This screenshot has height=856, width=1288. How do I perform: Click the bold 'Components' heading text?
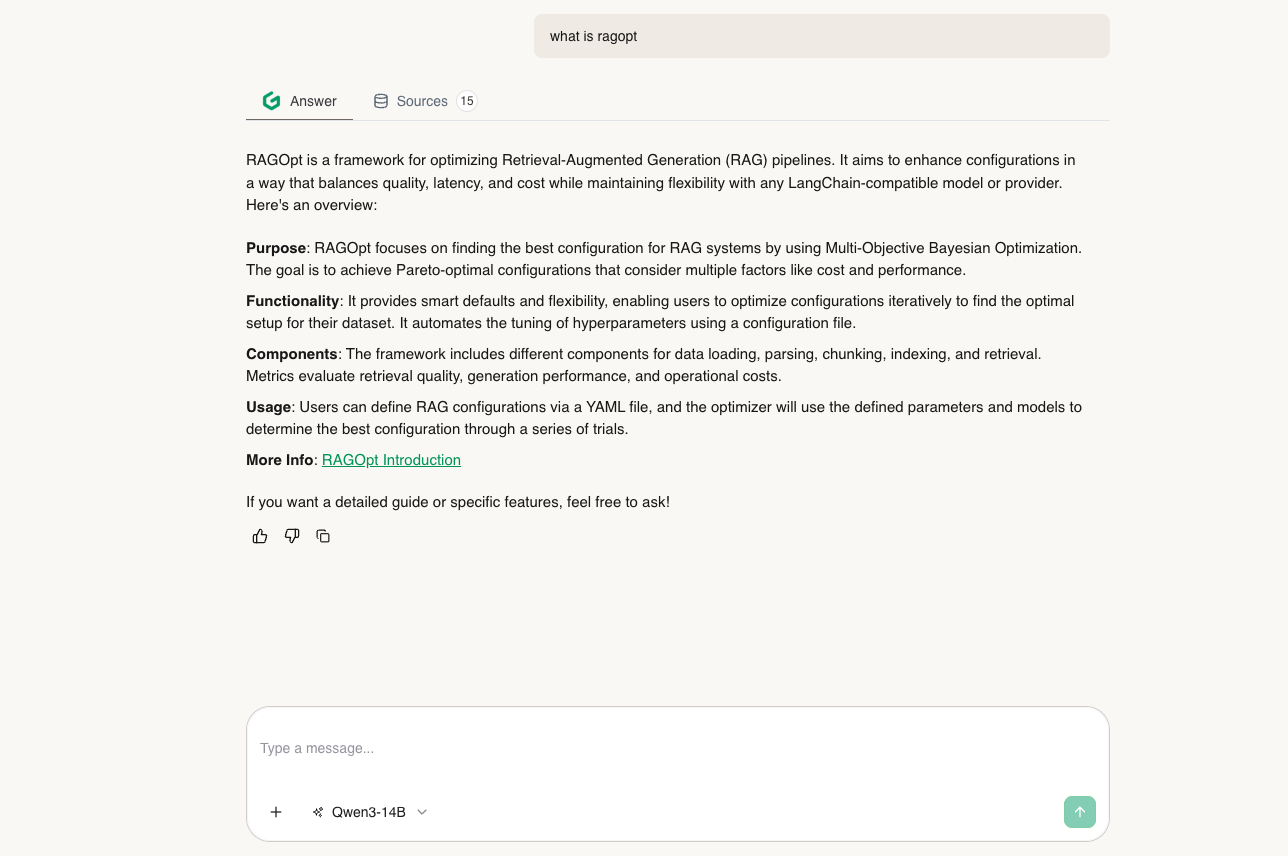[x=291, y=354]
